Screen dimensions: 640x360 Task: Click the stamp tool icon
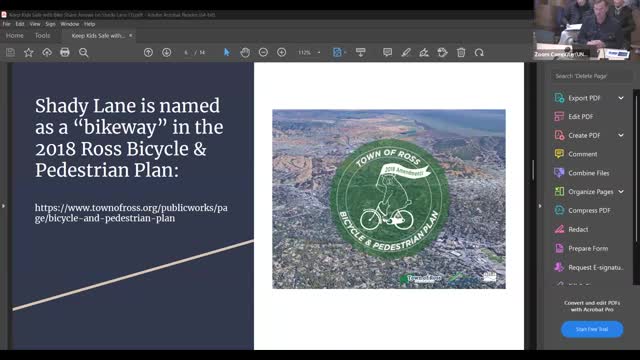pyautogui.click(x=442, y=52)
